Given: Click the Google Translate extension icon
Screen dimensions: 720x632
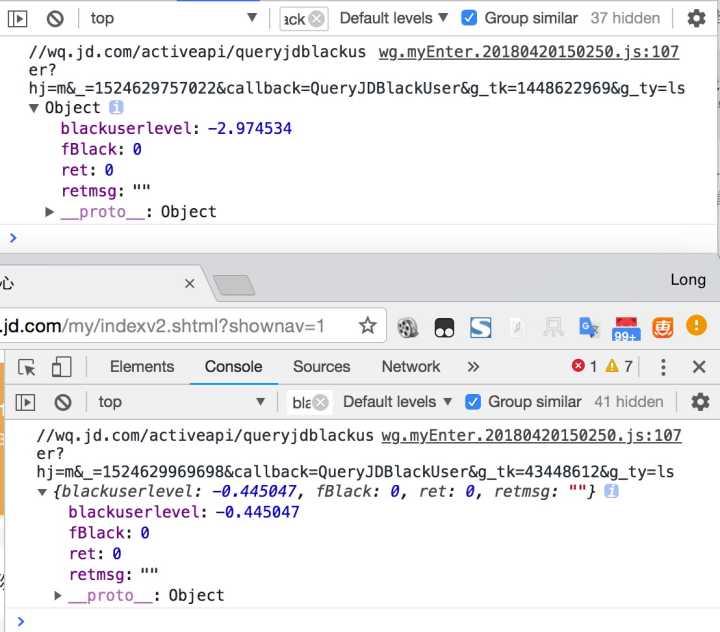Looking at the screenshot, I should pos(589,327).
